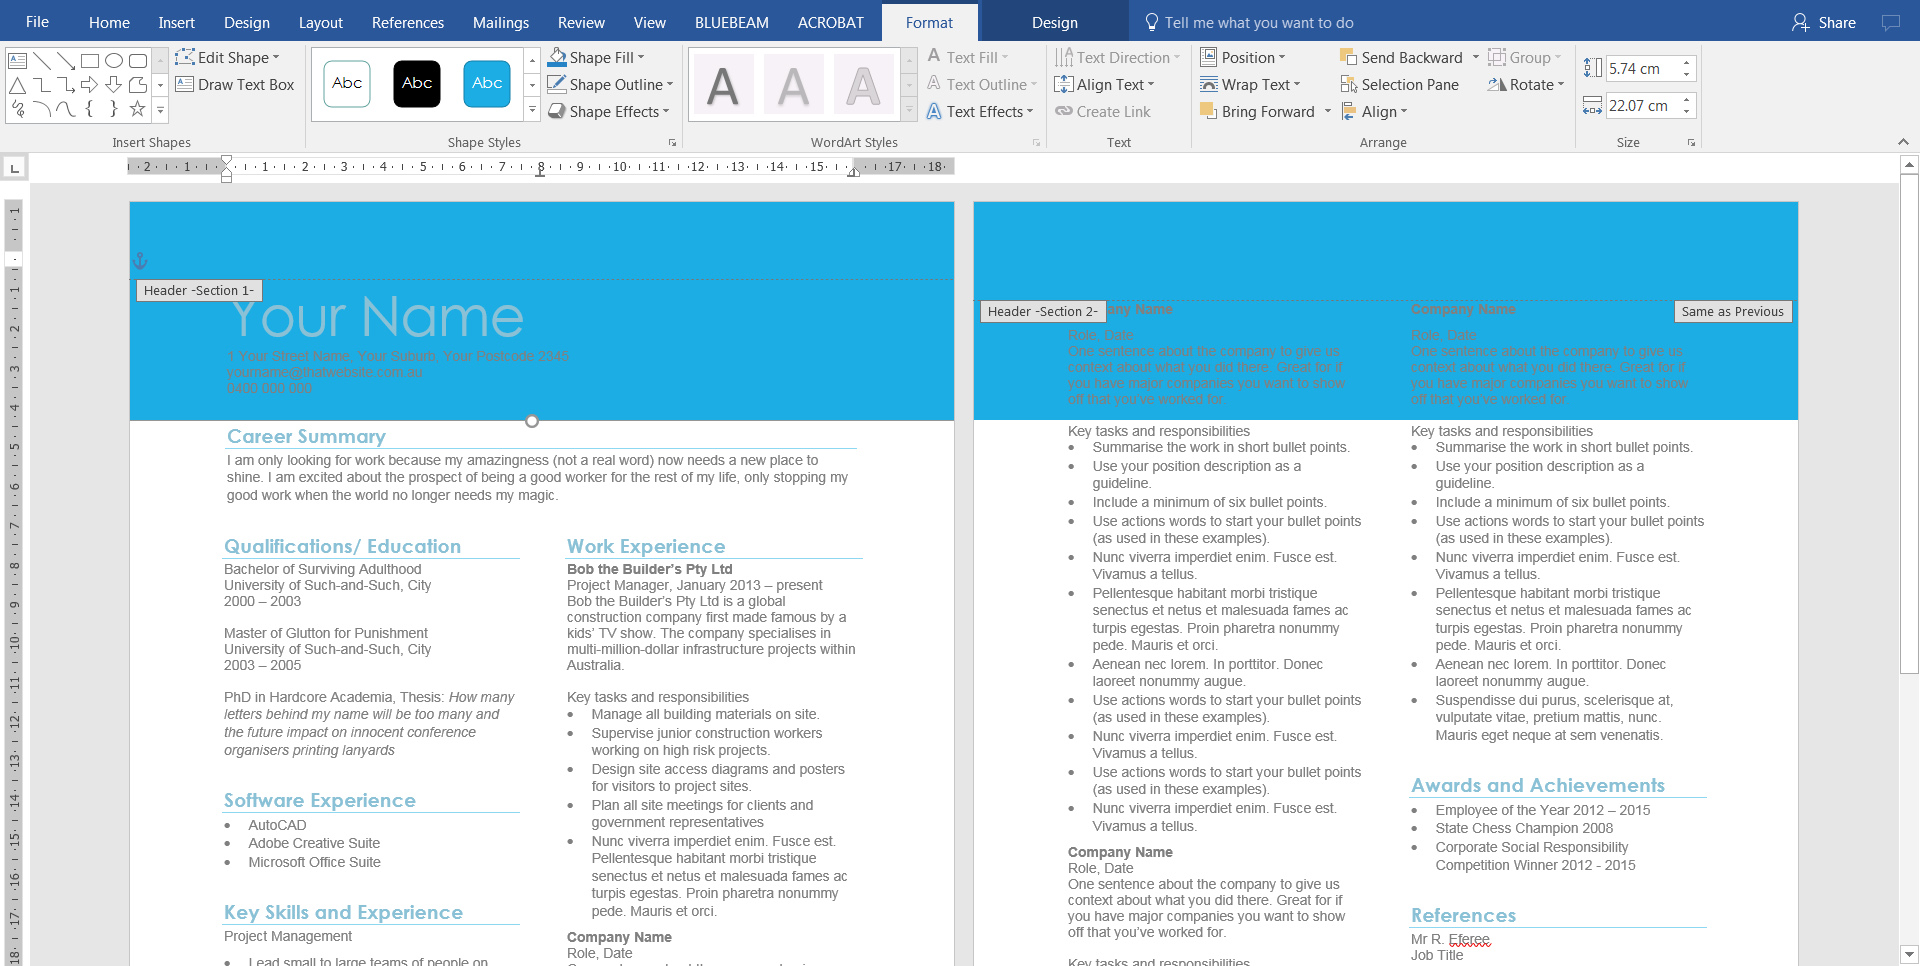The width and height of the screenshot is (1920, 966).
Task: Switch to the Home tab
Action: click(109, 22)
